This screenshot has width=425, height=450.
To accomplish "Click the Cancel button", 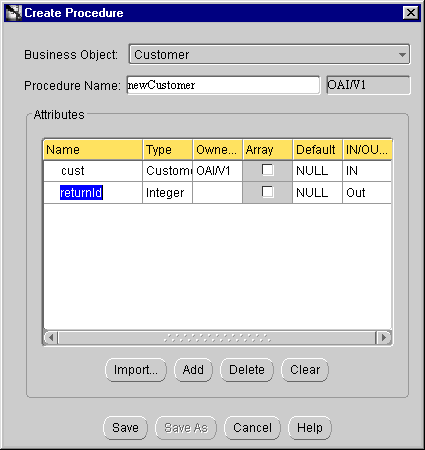I will pyautogui.click(x=252, y=428).
